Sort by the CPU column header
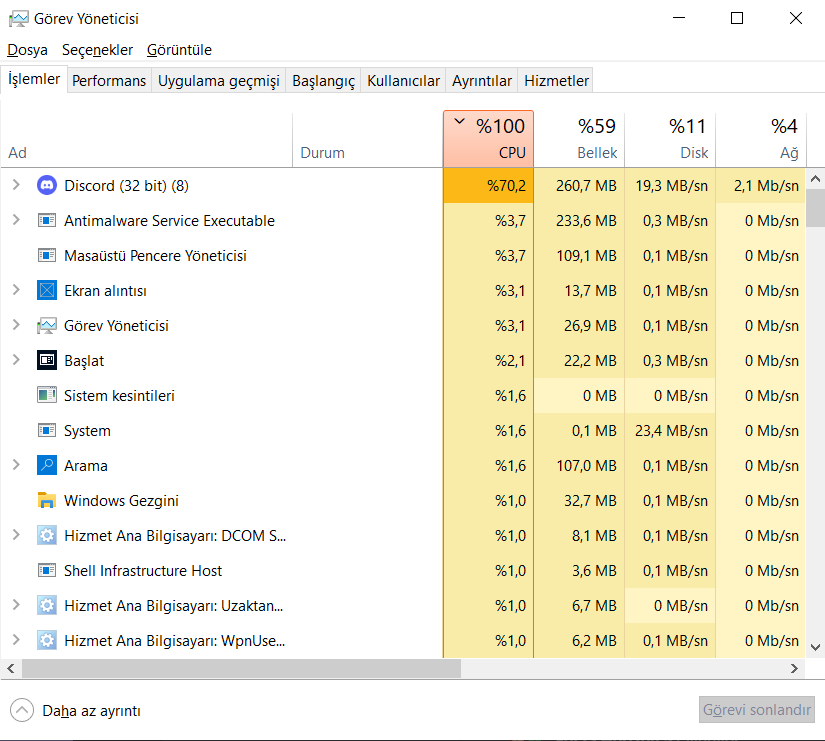Viewport: 825px width, 741px height. [488, 139]
